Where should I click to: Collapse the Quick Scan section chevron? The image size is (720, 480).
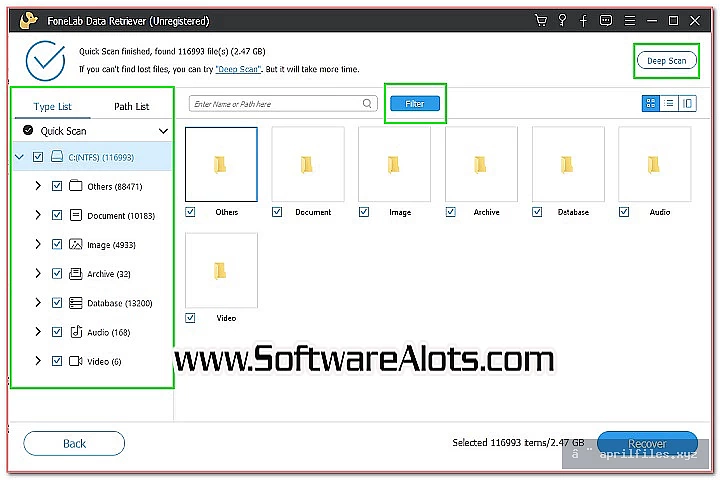[x=163, y=131]
